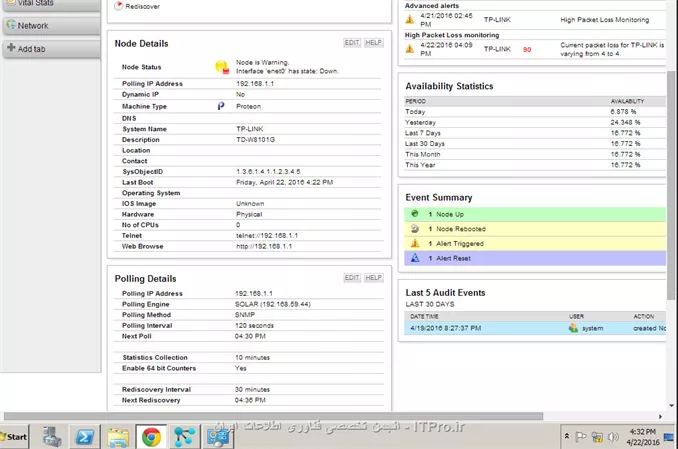Click the plus icon for Add tab
Viewport: 678px width, 449px height.
tap(11, 47)
